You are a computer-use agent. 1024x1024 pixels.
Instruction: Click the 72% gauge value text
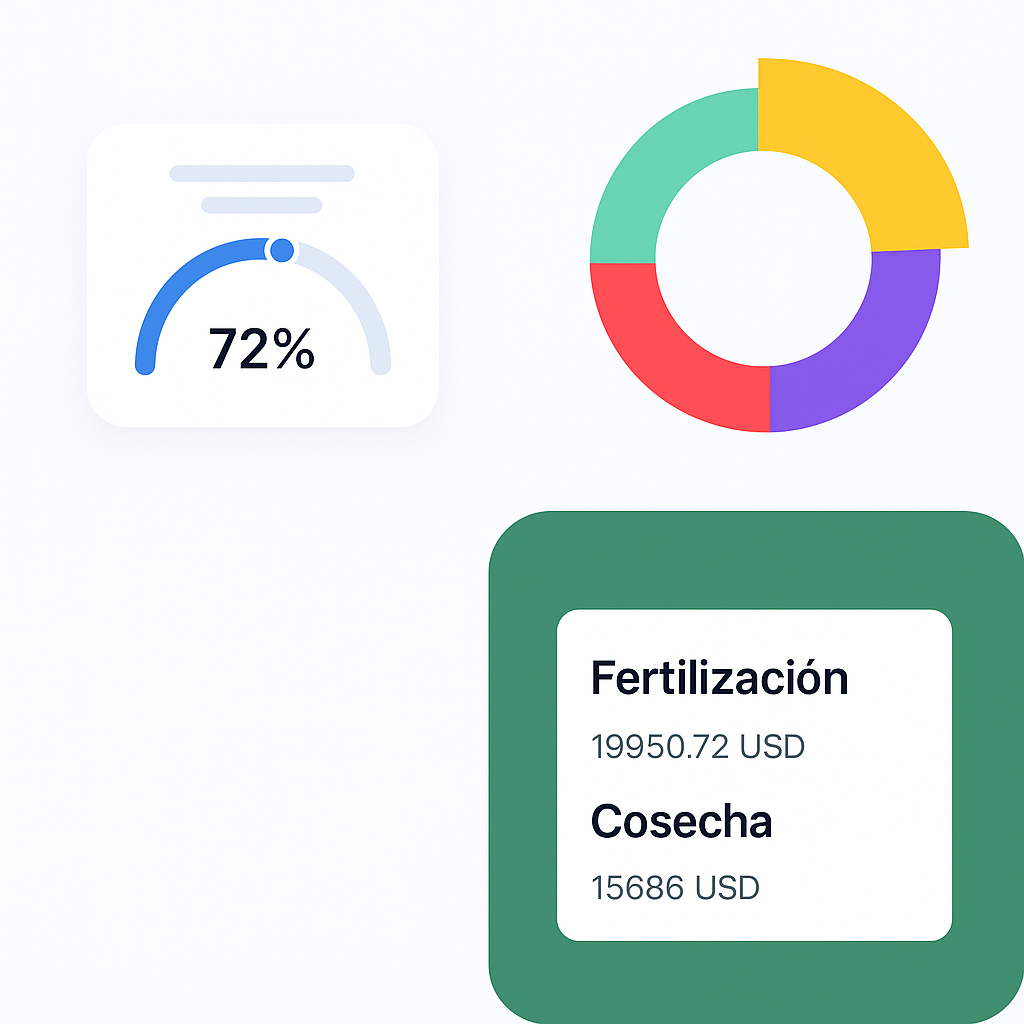tap(262, 349)
